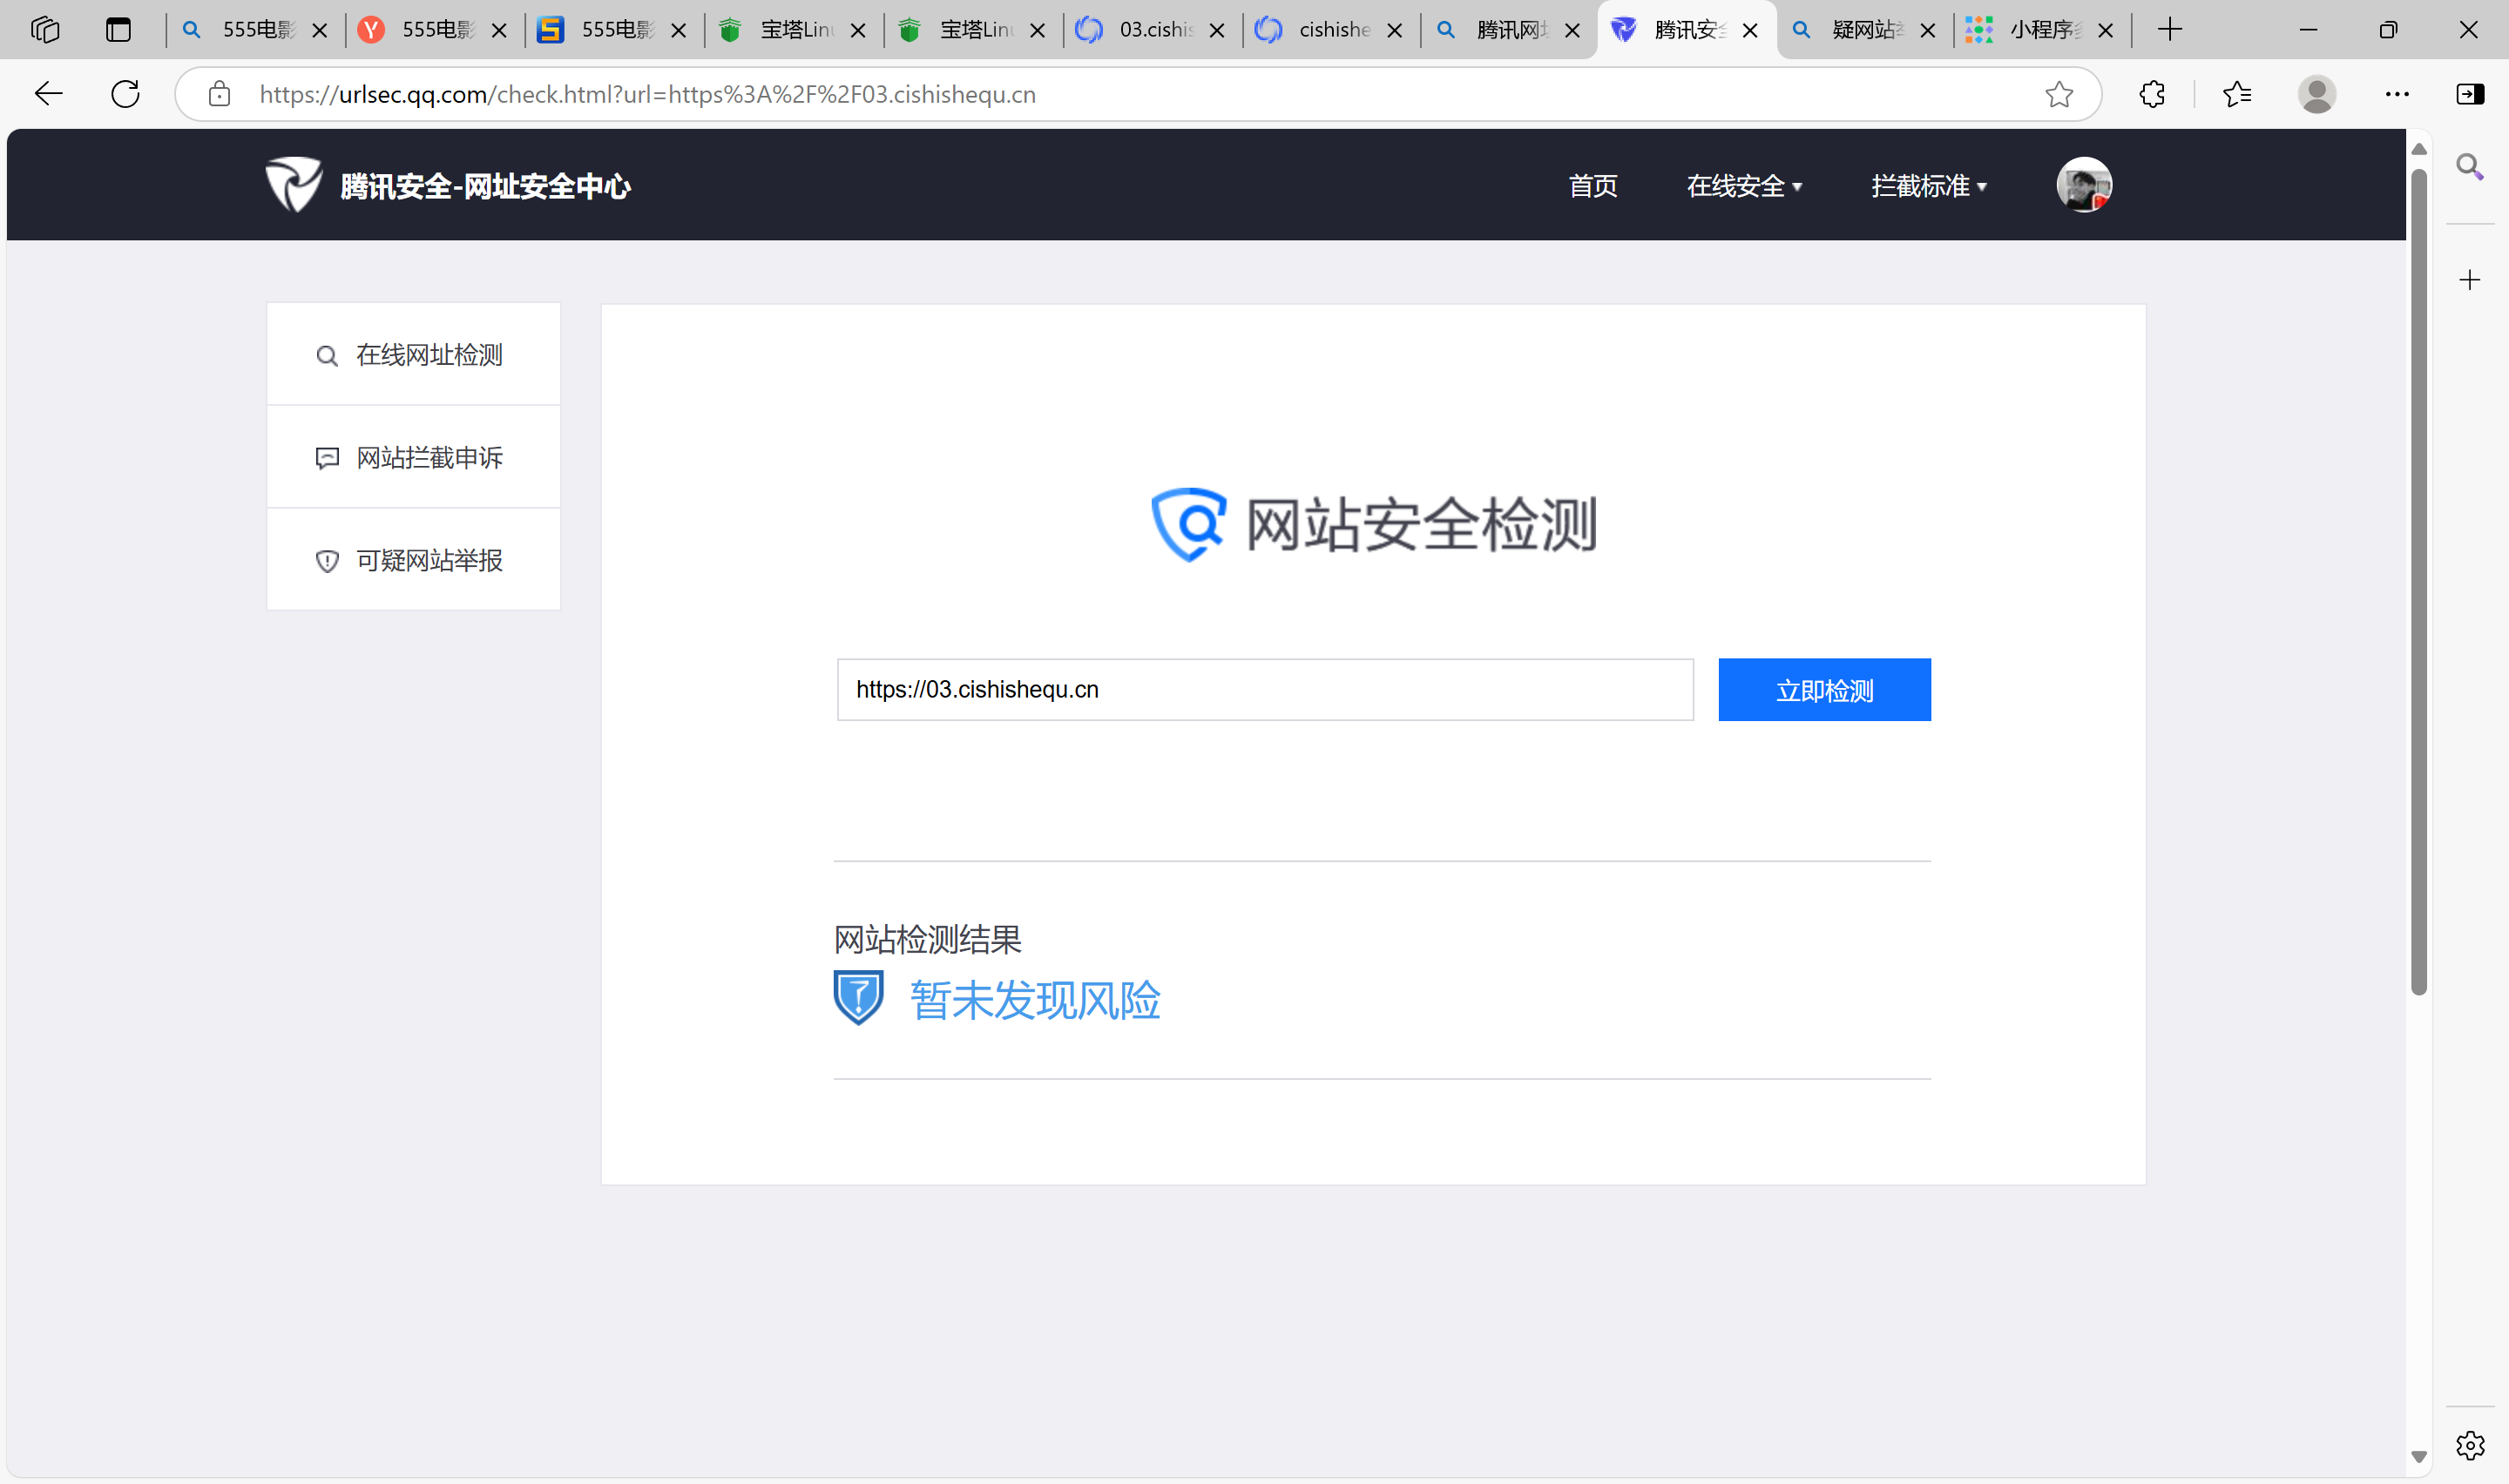Expand the 在线安全 dropdown menu
The height and width of the screenshot is (1484, 2509).
point(1743,186)
